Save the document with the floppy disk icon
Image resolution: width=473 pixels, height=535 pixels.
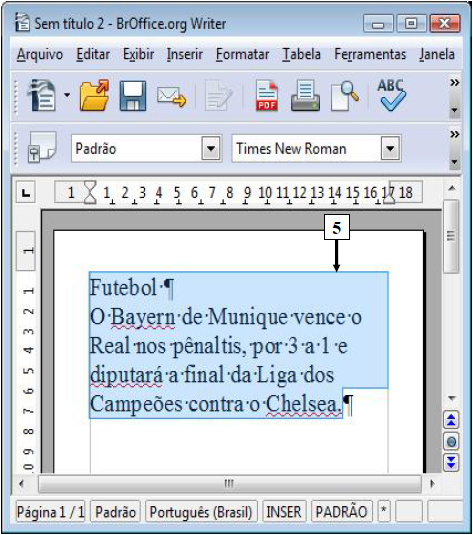133,96
